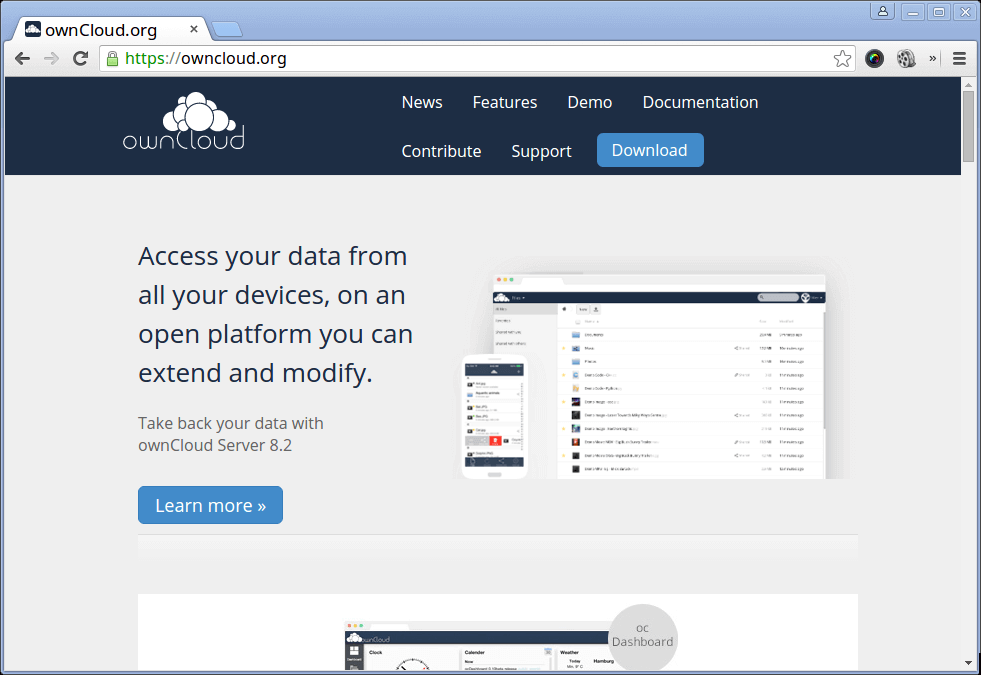Open a new tab
This screenshot has width=981, height=675.
[226, 29]
